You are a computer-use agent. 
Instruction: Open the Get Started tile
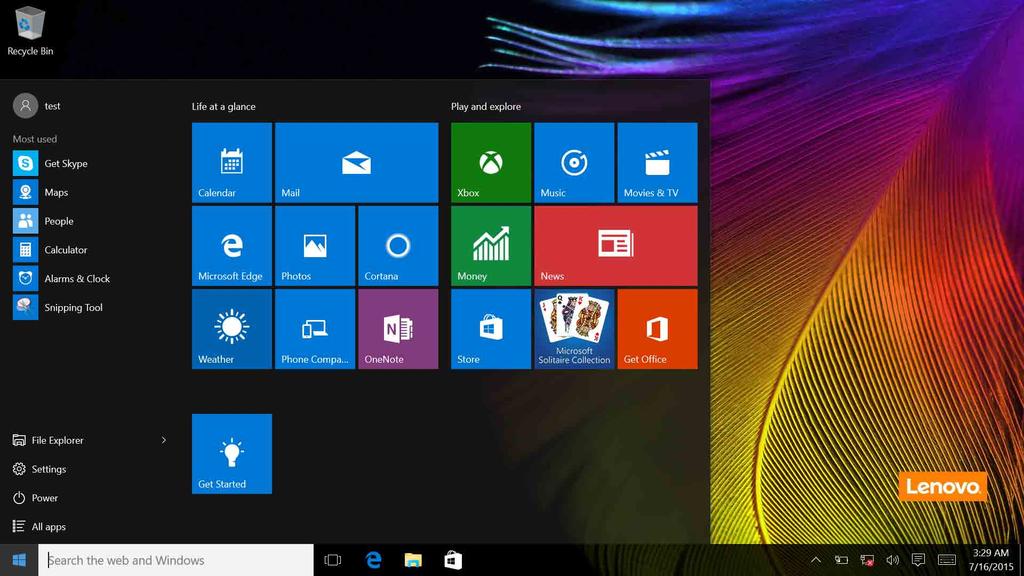pos(232,454)
